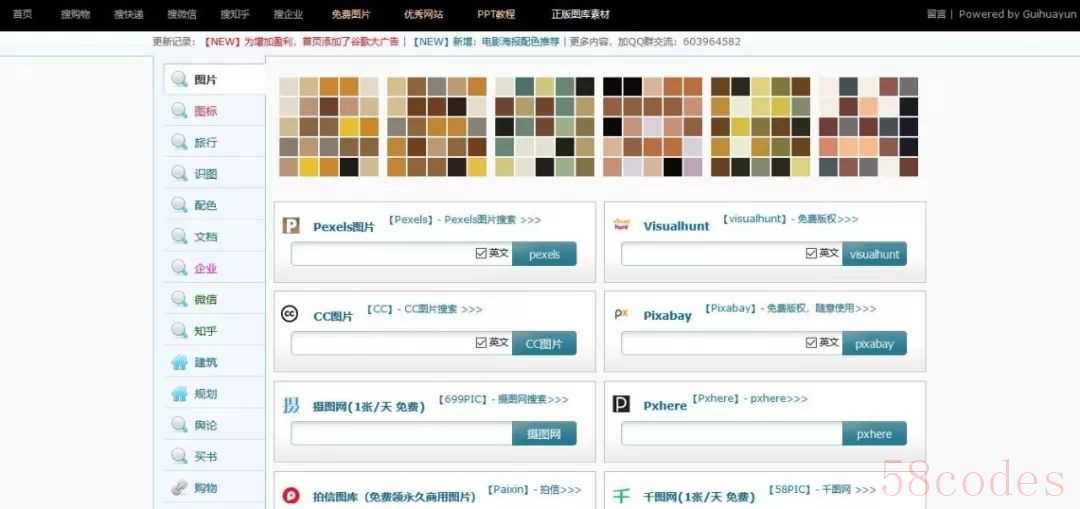
Task: Click the 摄图网 search button
Action: click(544, 433)
